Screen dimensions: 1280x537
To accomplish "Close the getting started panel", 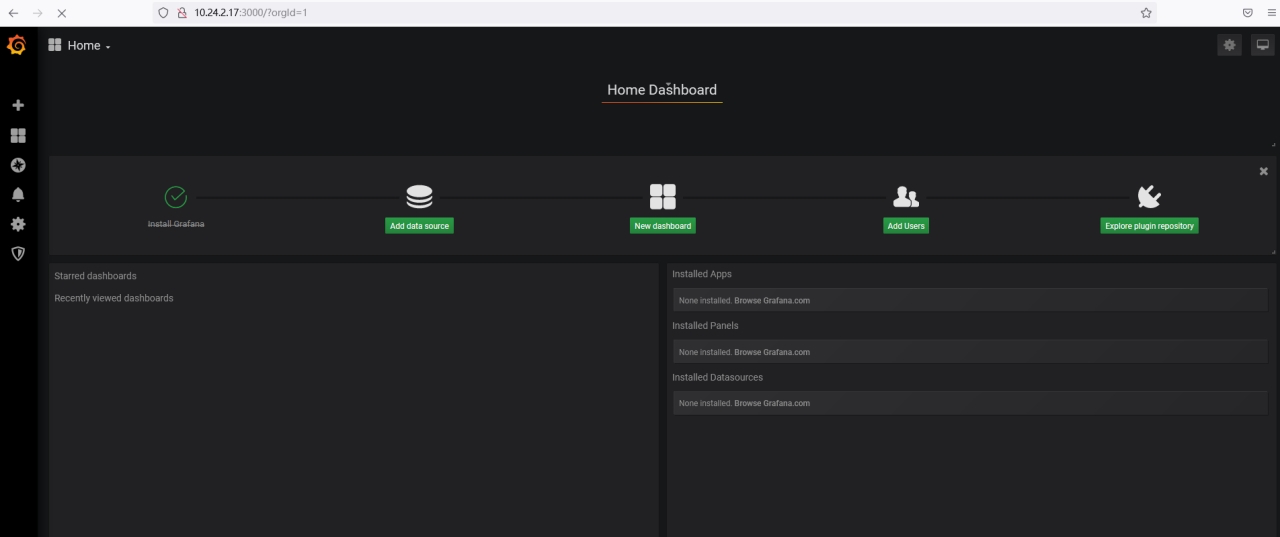I will (1264, 172).
